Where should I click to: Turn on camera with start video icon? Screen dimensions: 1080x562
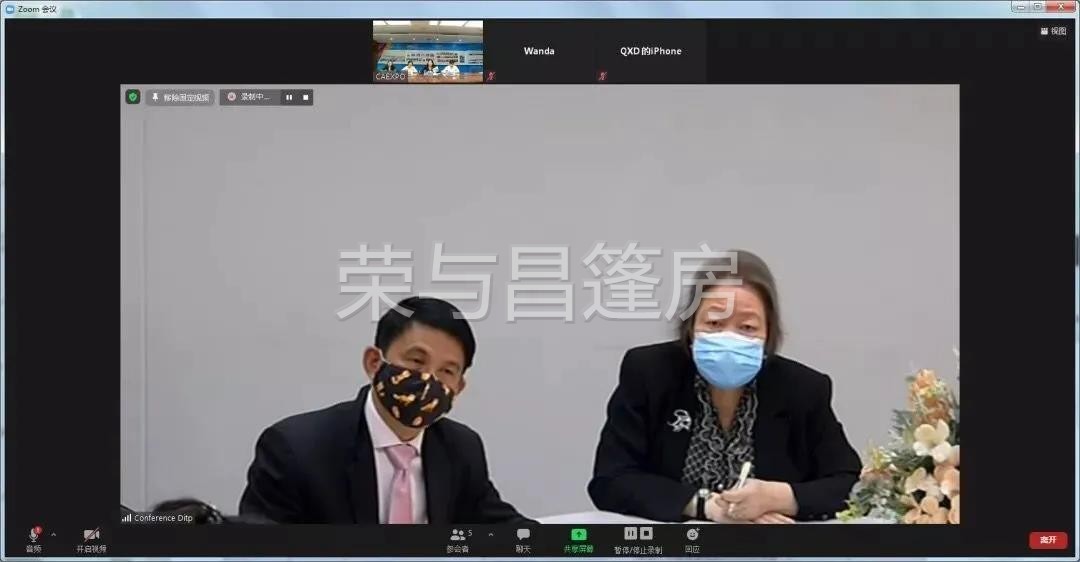[91, 536]
